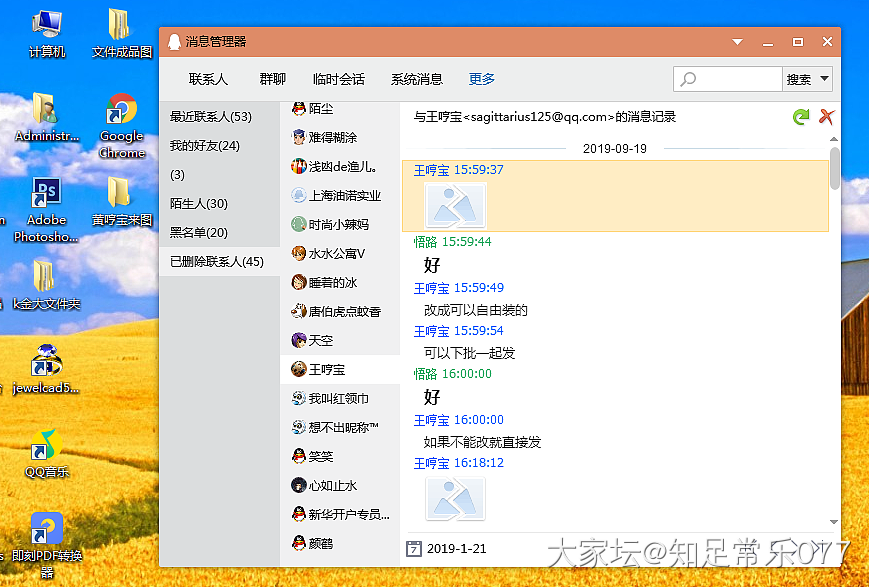Viewport: 869px width, 587px height.
Task: Select 已删除联系人(45) group
Action: 216,262
